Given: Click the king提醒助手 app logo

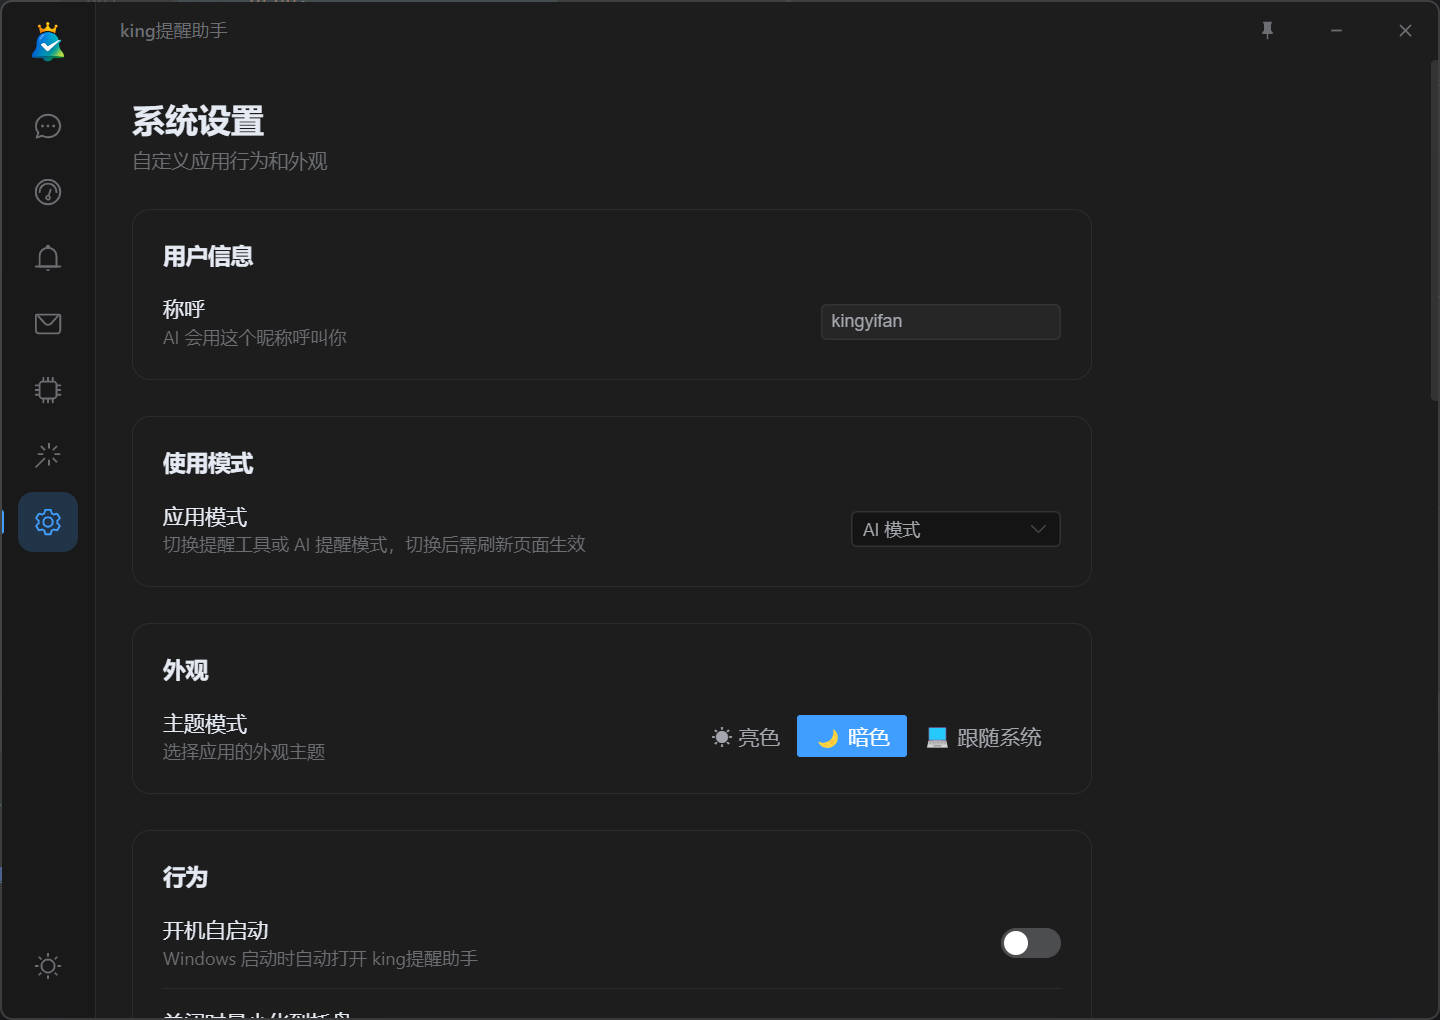Looking at the screenshot, I should [x=47, y=42].
